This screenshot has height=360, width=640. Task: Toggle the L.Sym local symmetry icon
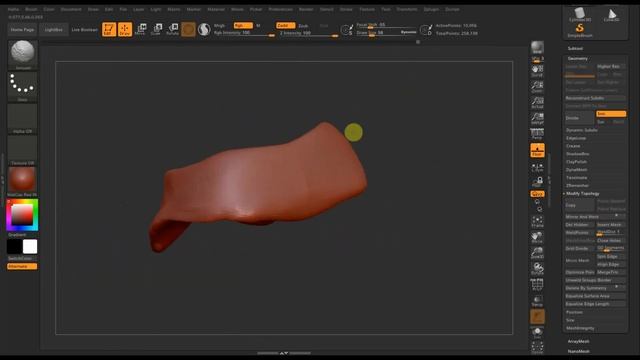tap(537, 168)
